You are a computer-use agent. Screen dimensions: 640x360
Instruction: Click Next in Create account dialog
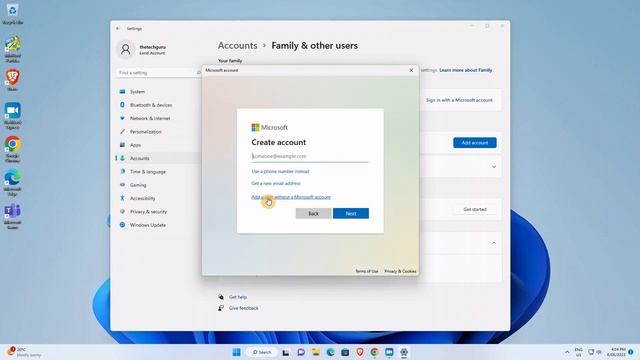[351, 213]
